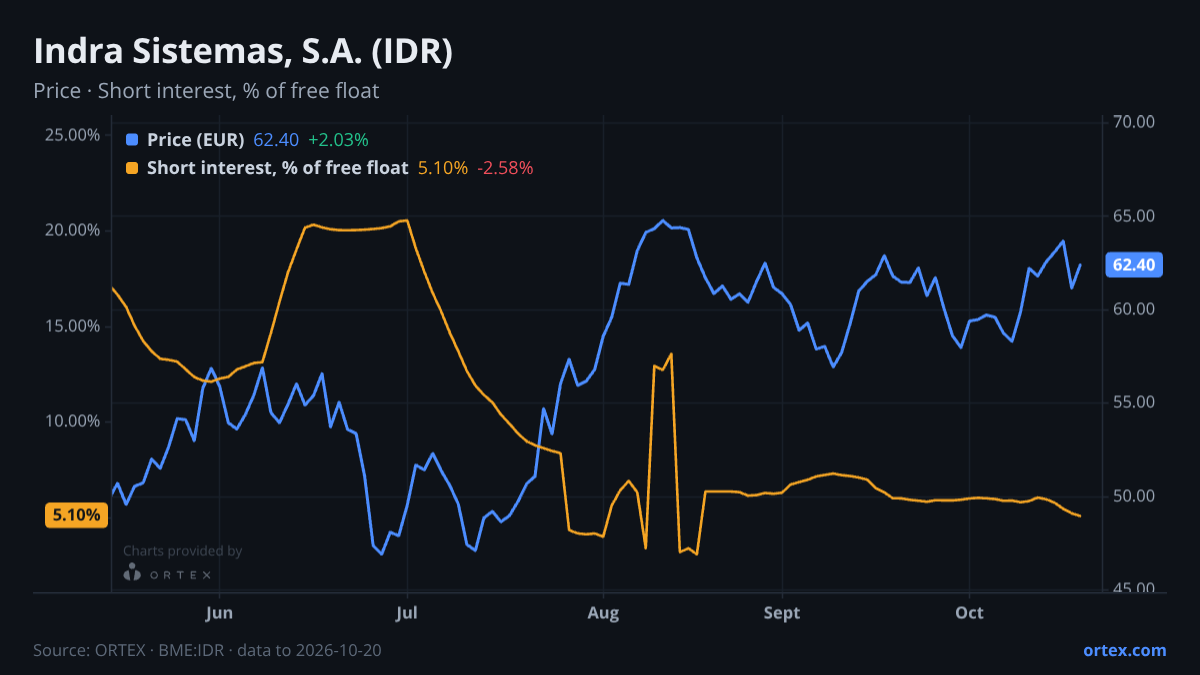1200x675 pixels.
Task: Click the +2.03% price change value
Action: point(338,140)
